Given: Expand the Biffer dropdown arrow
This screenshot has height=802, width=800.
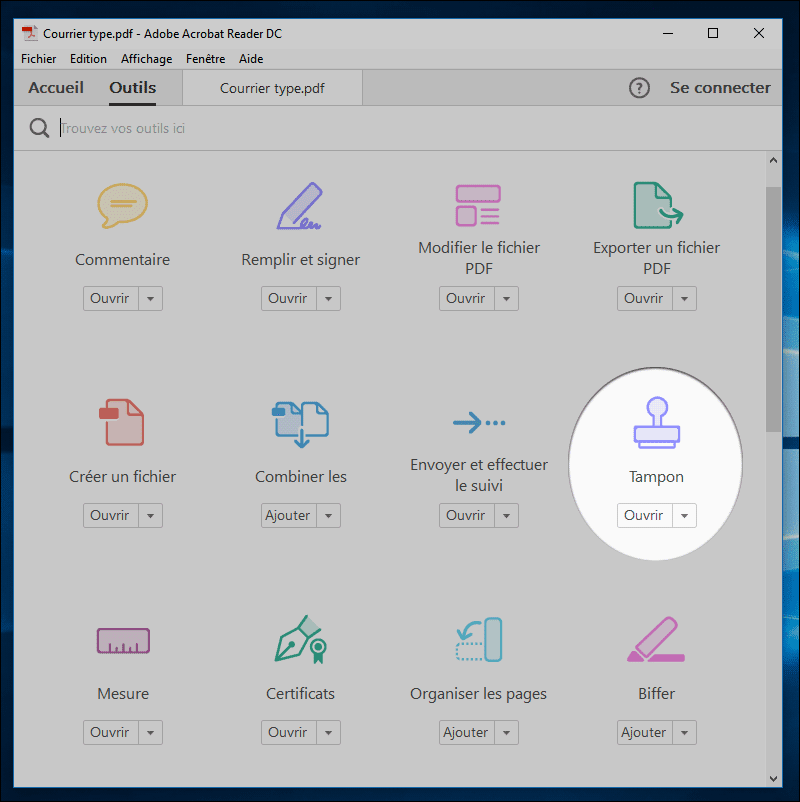Looking at the screenshot, I should tap(684, 732).
